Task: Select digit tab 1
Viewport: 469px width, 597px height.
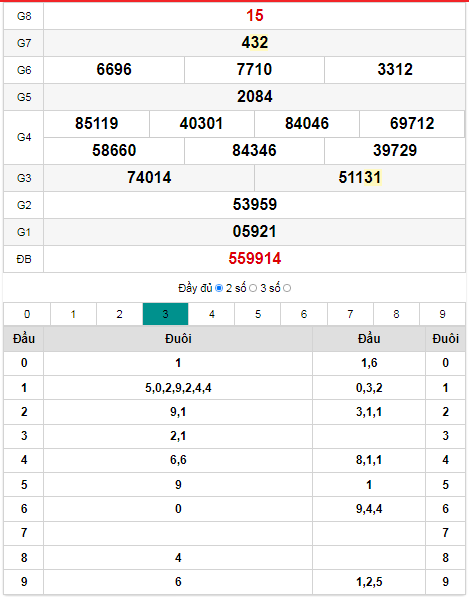Action: 73,314
